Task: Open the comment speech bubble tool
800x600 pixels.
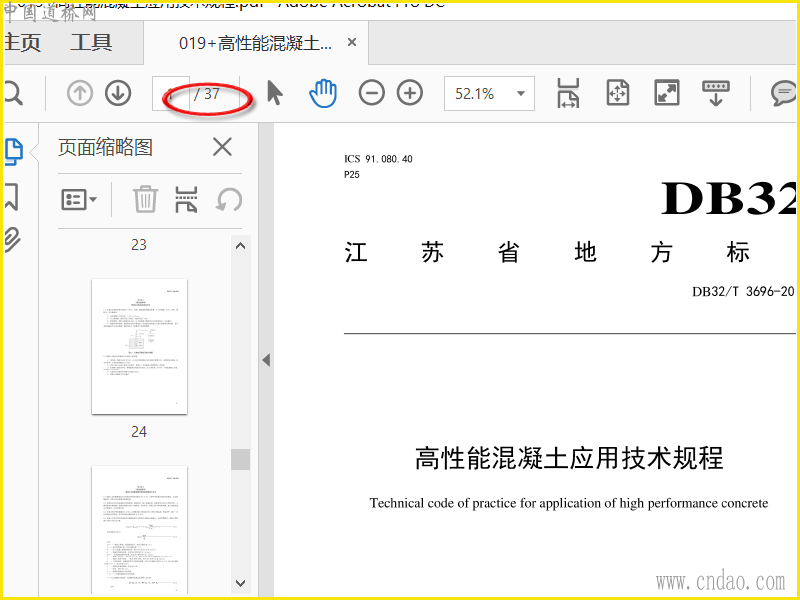Action: [x=784, y=93]
